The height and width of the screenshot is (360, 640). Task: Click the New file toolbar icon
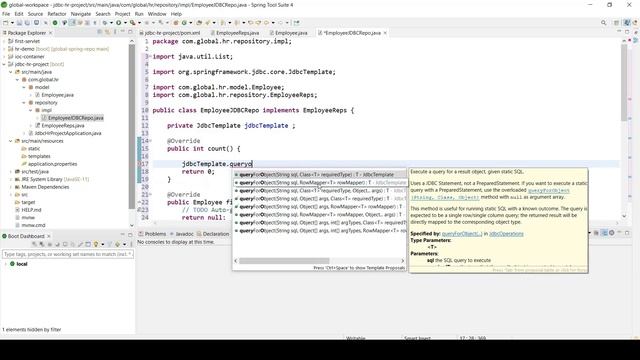(x=6, y=23)
